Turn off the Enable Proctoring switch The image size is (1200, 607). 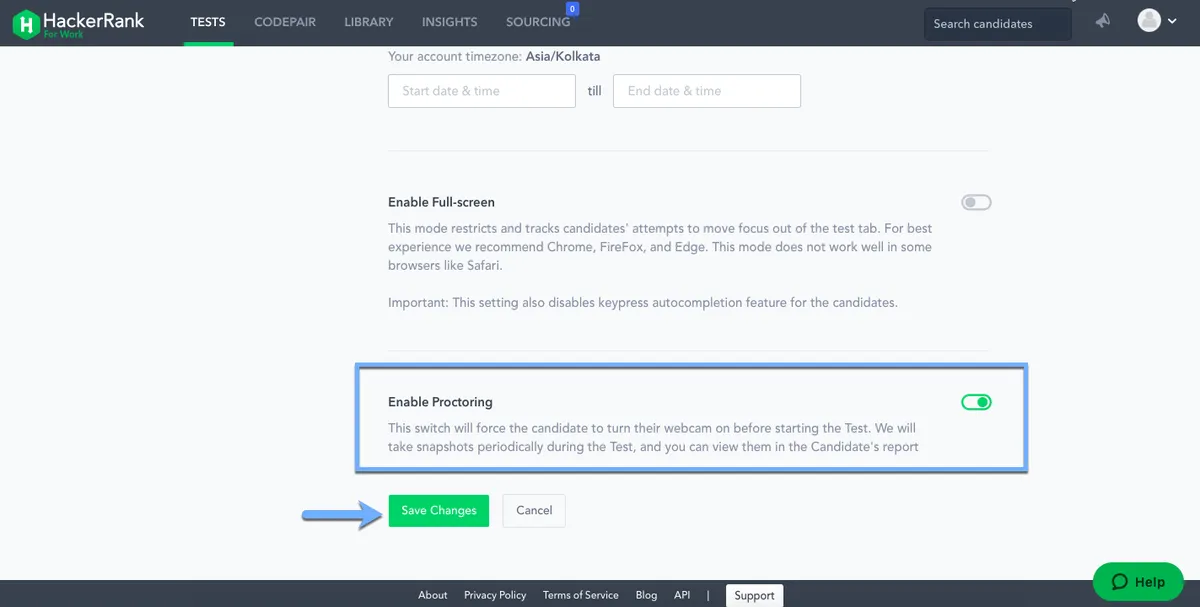[976, 402]
